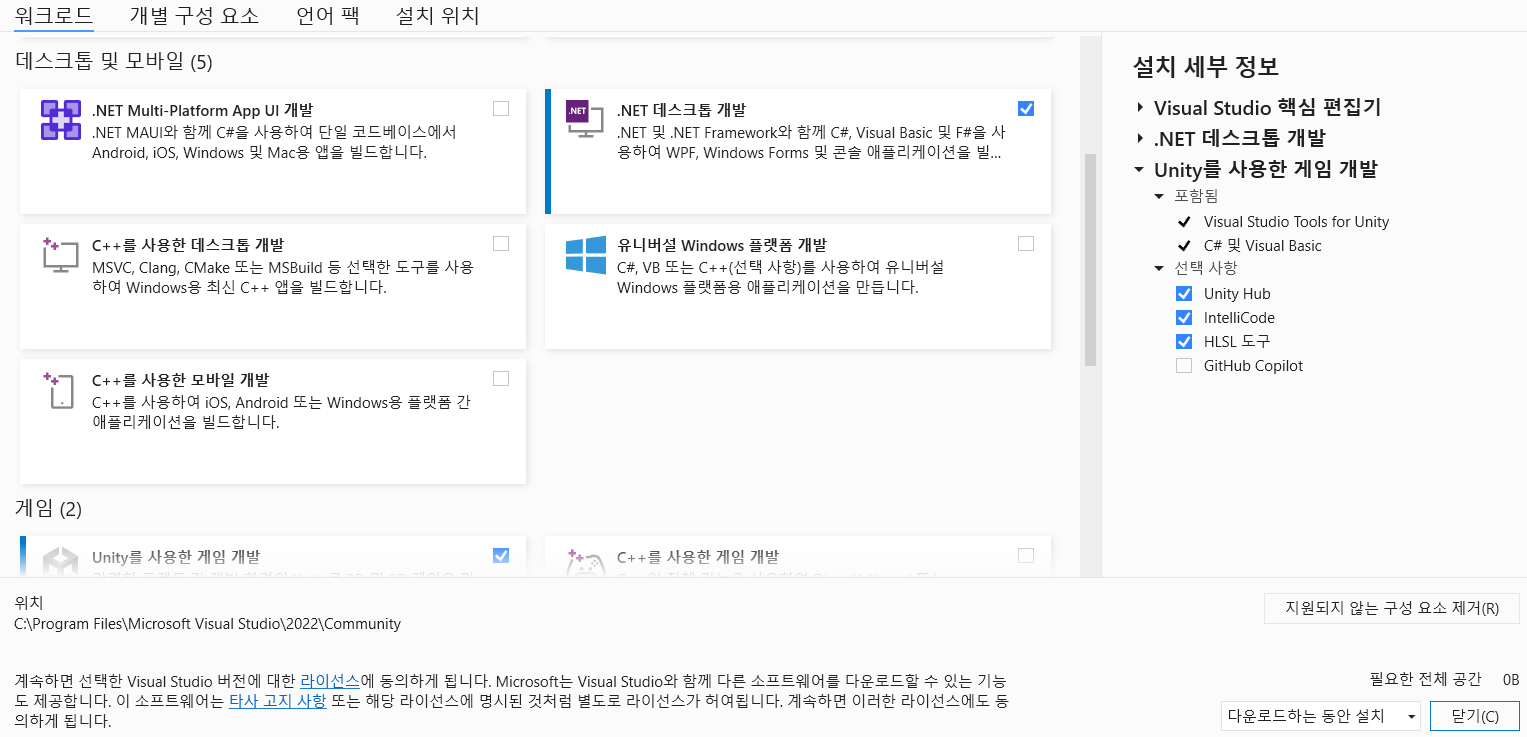
Task: Click the 게임 (2) section heading
Action: [x=48, y=509]
